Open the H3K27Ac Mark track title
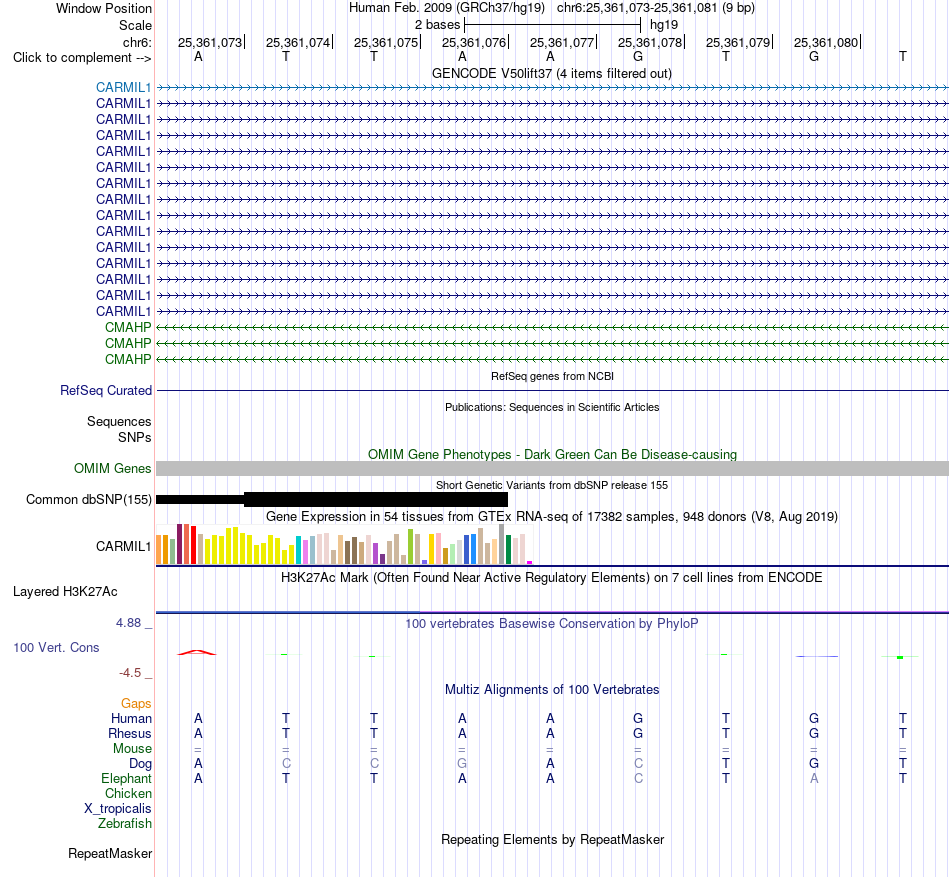 pyautogui.click(x=552, y=577)
